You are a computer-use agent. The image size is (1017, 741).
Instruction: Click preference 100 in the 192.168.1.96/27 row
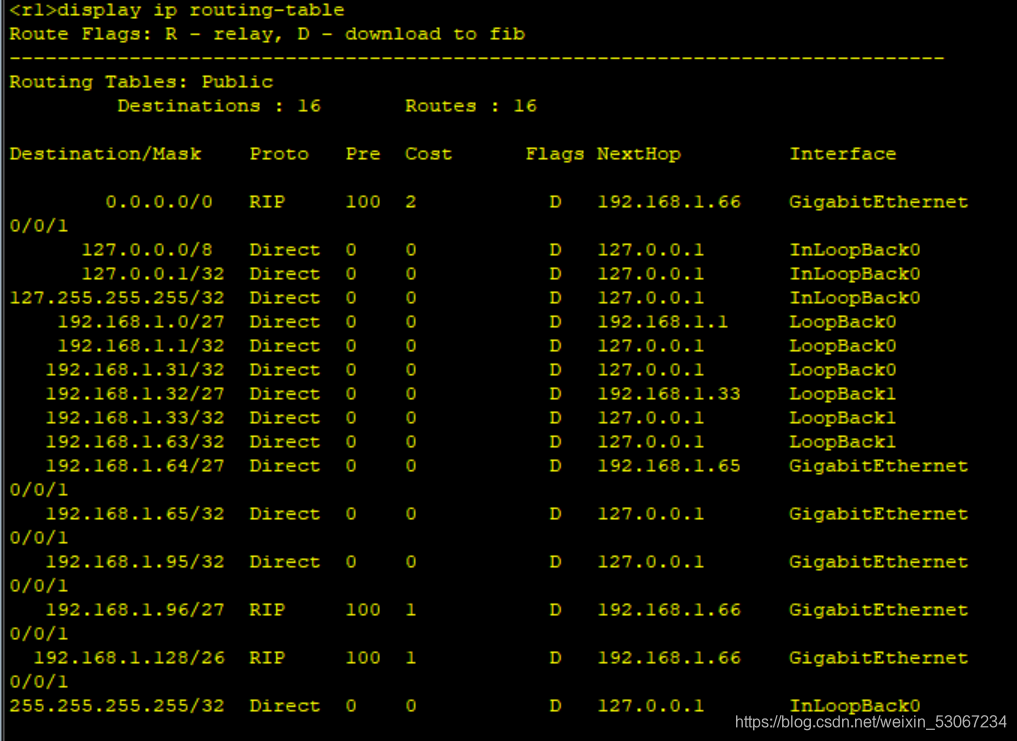click(363, 610)
